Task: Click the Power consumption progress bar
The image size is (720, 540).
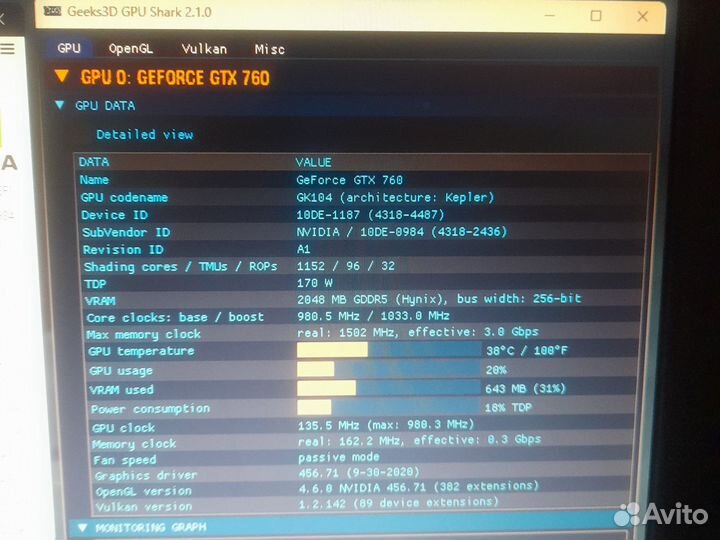Action: (x=388, y=407)
